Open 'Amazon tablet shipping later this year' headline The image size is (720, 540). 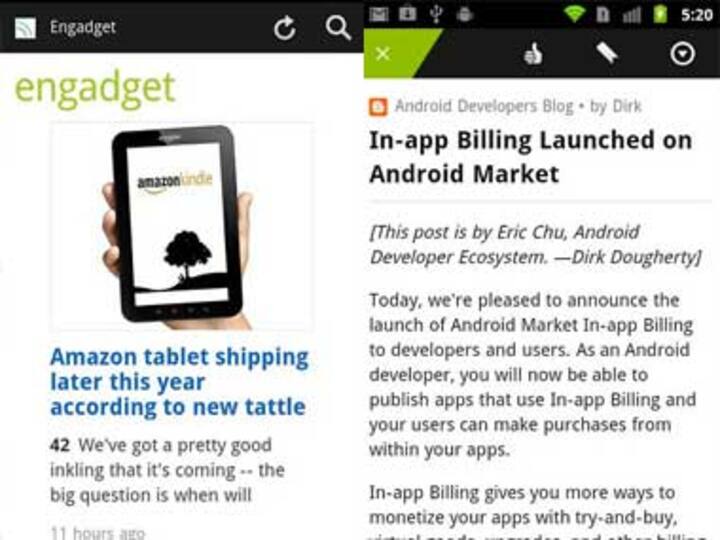(179, 382)
